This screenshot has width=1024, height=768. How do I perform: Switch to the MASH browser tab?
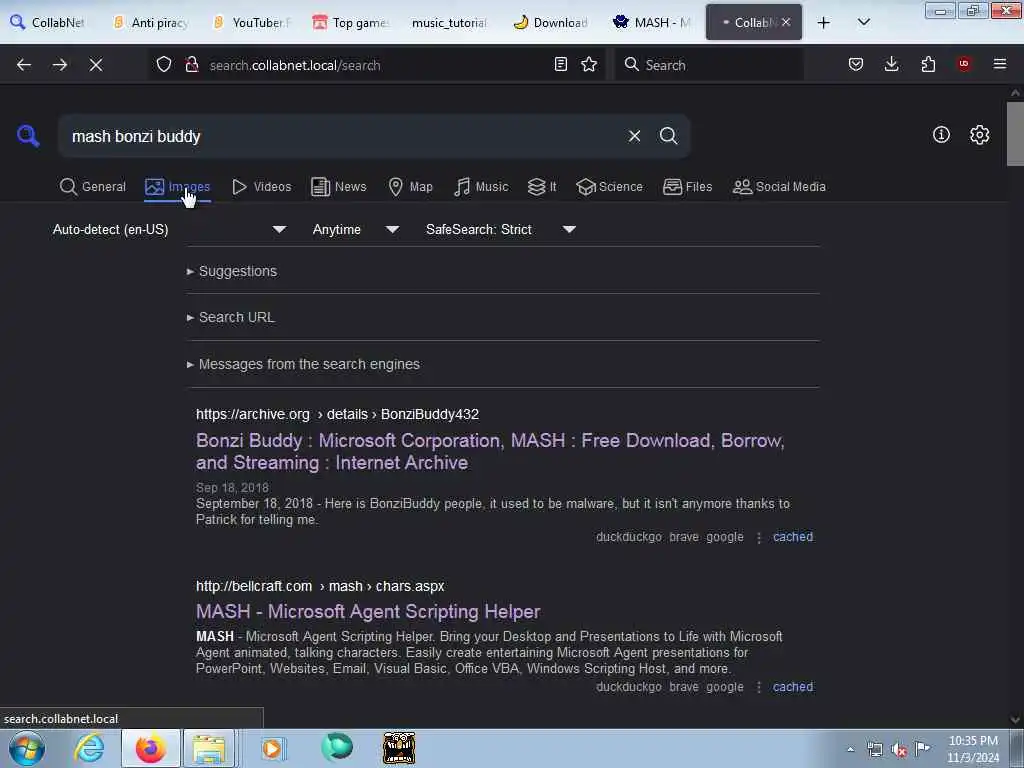pyautogui.click(x=652, y=23)
